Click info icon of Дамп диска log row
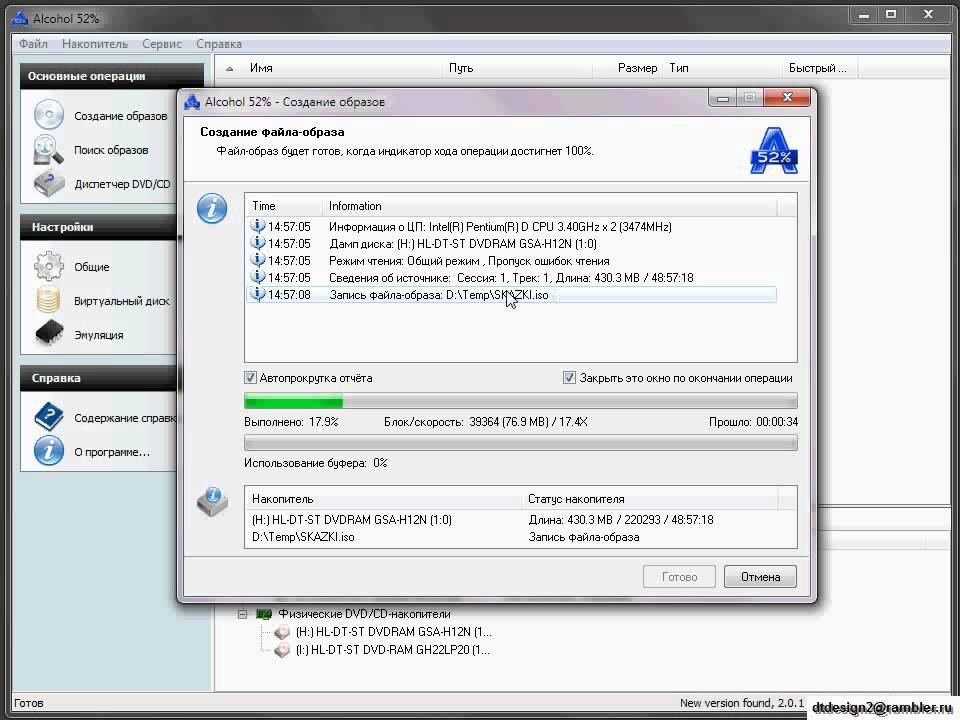This screenshot has width=960, height=720. tap(258, 243)
